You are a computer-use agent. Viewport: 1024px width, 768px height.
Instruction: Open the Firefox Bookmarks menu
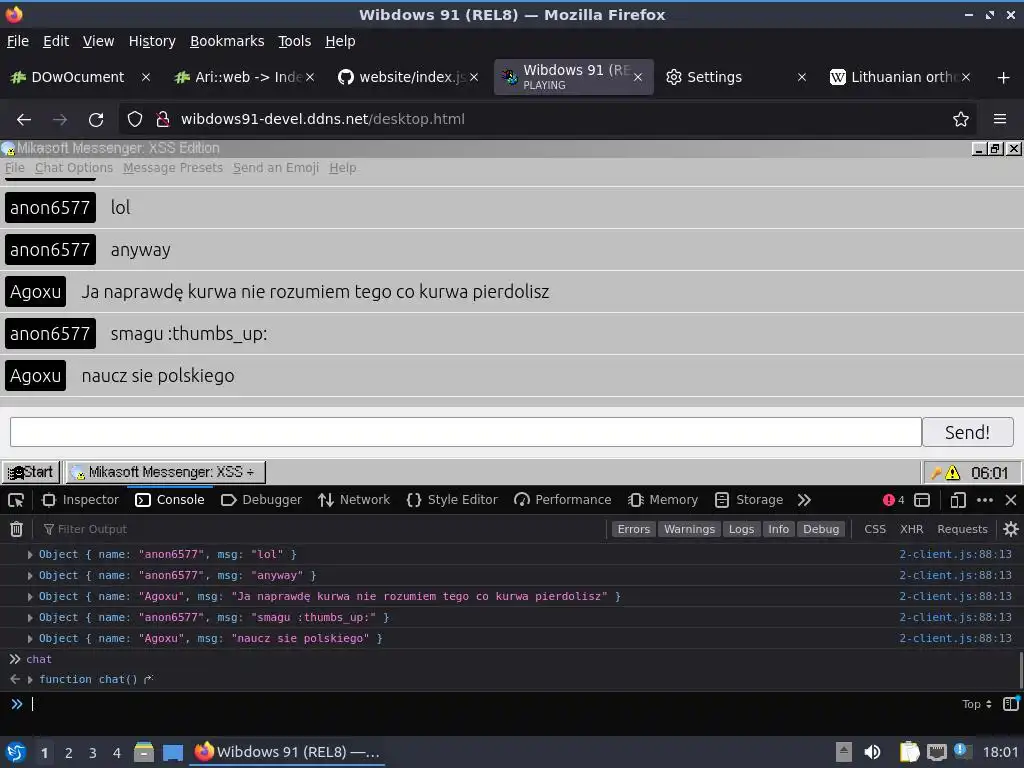[x=227, y=41]
